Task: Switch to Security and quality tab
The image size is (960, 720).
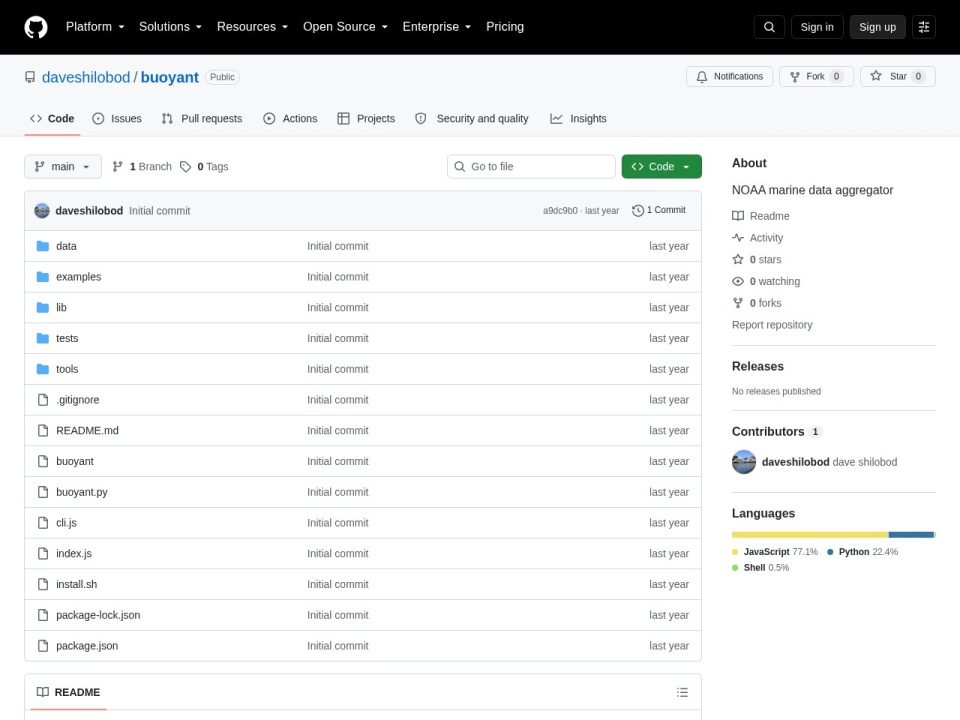Action: (x=471, y=119)
